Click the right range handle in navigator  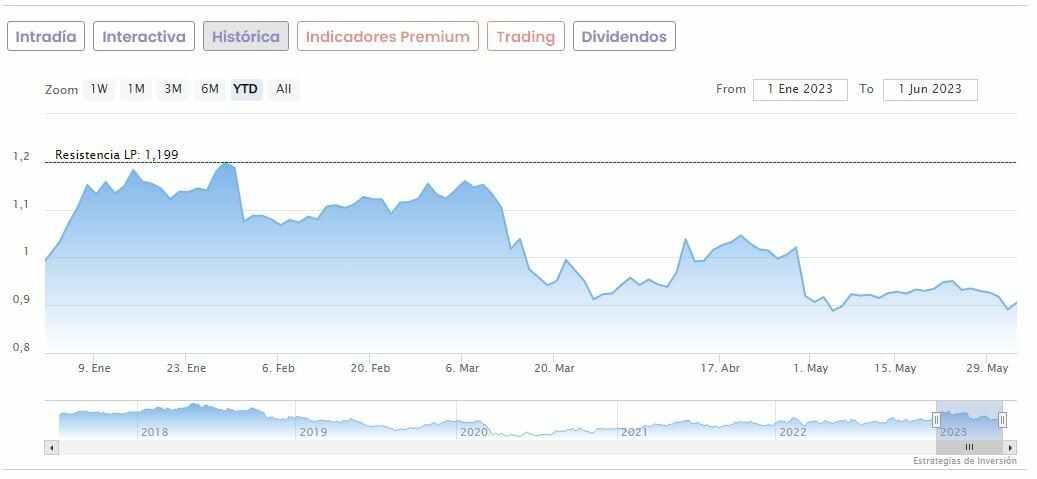pos(1002,420)
